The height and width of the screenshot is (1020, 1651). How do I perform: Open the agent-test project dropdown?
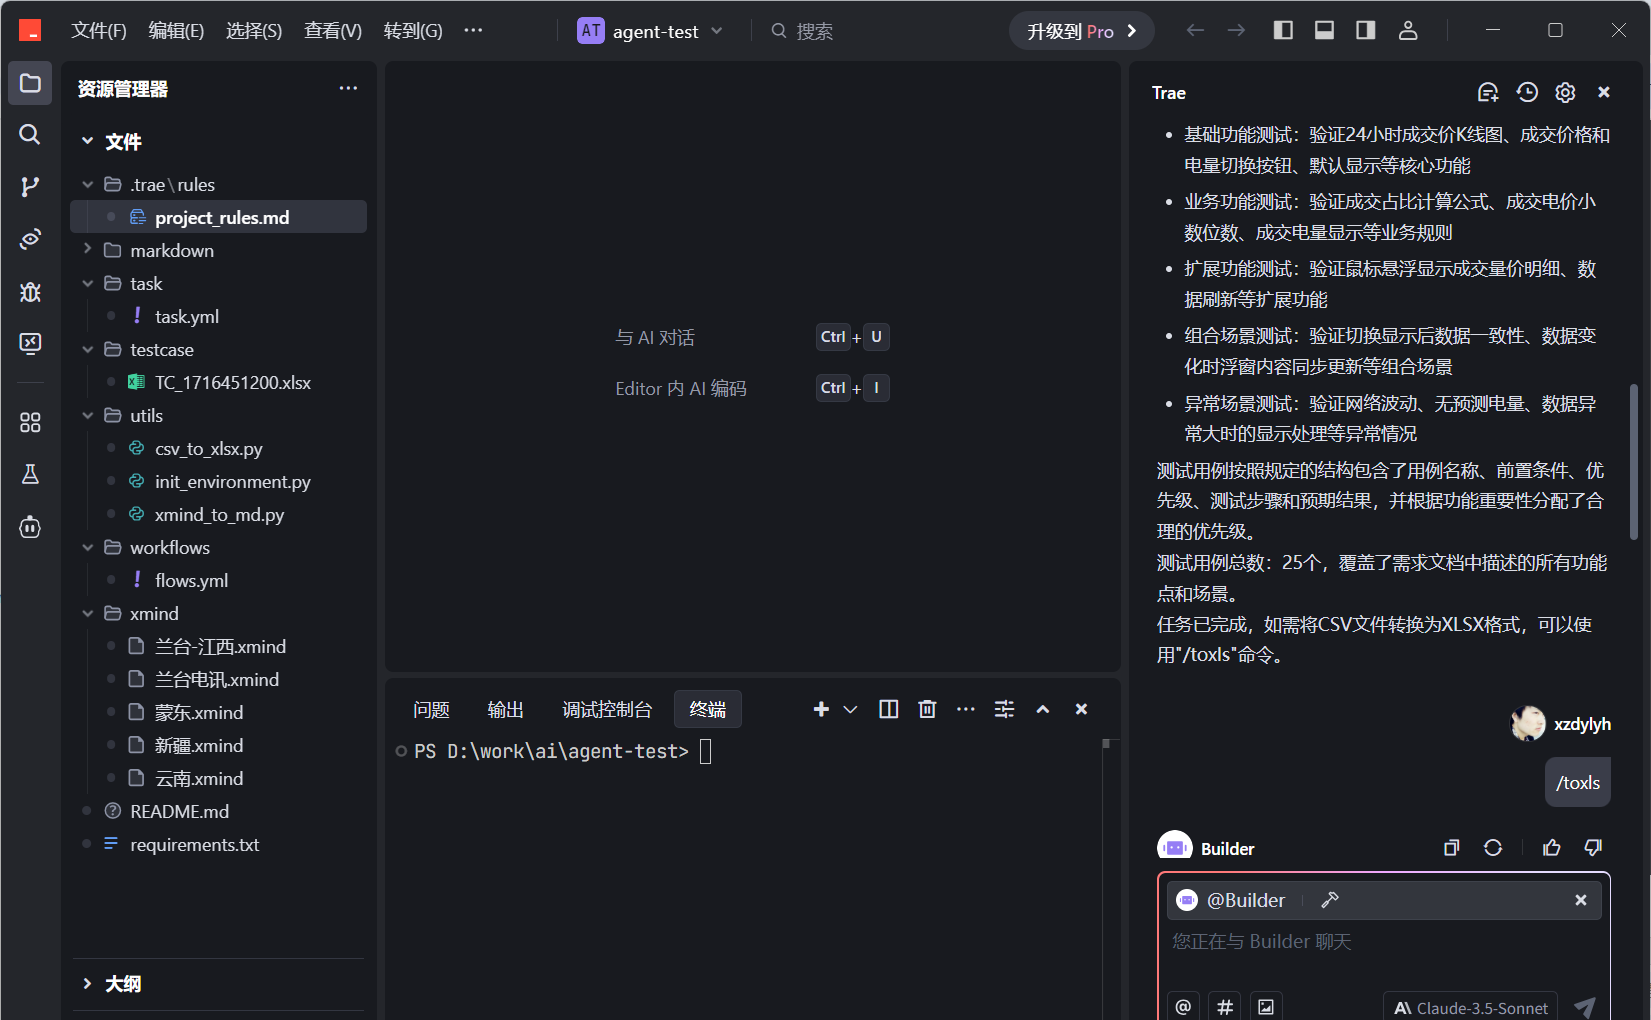pos(651,31)
